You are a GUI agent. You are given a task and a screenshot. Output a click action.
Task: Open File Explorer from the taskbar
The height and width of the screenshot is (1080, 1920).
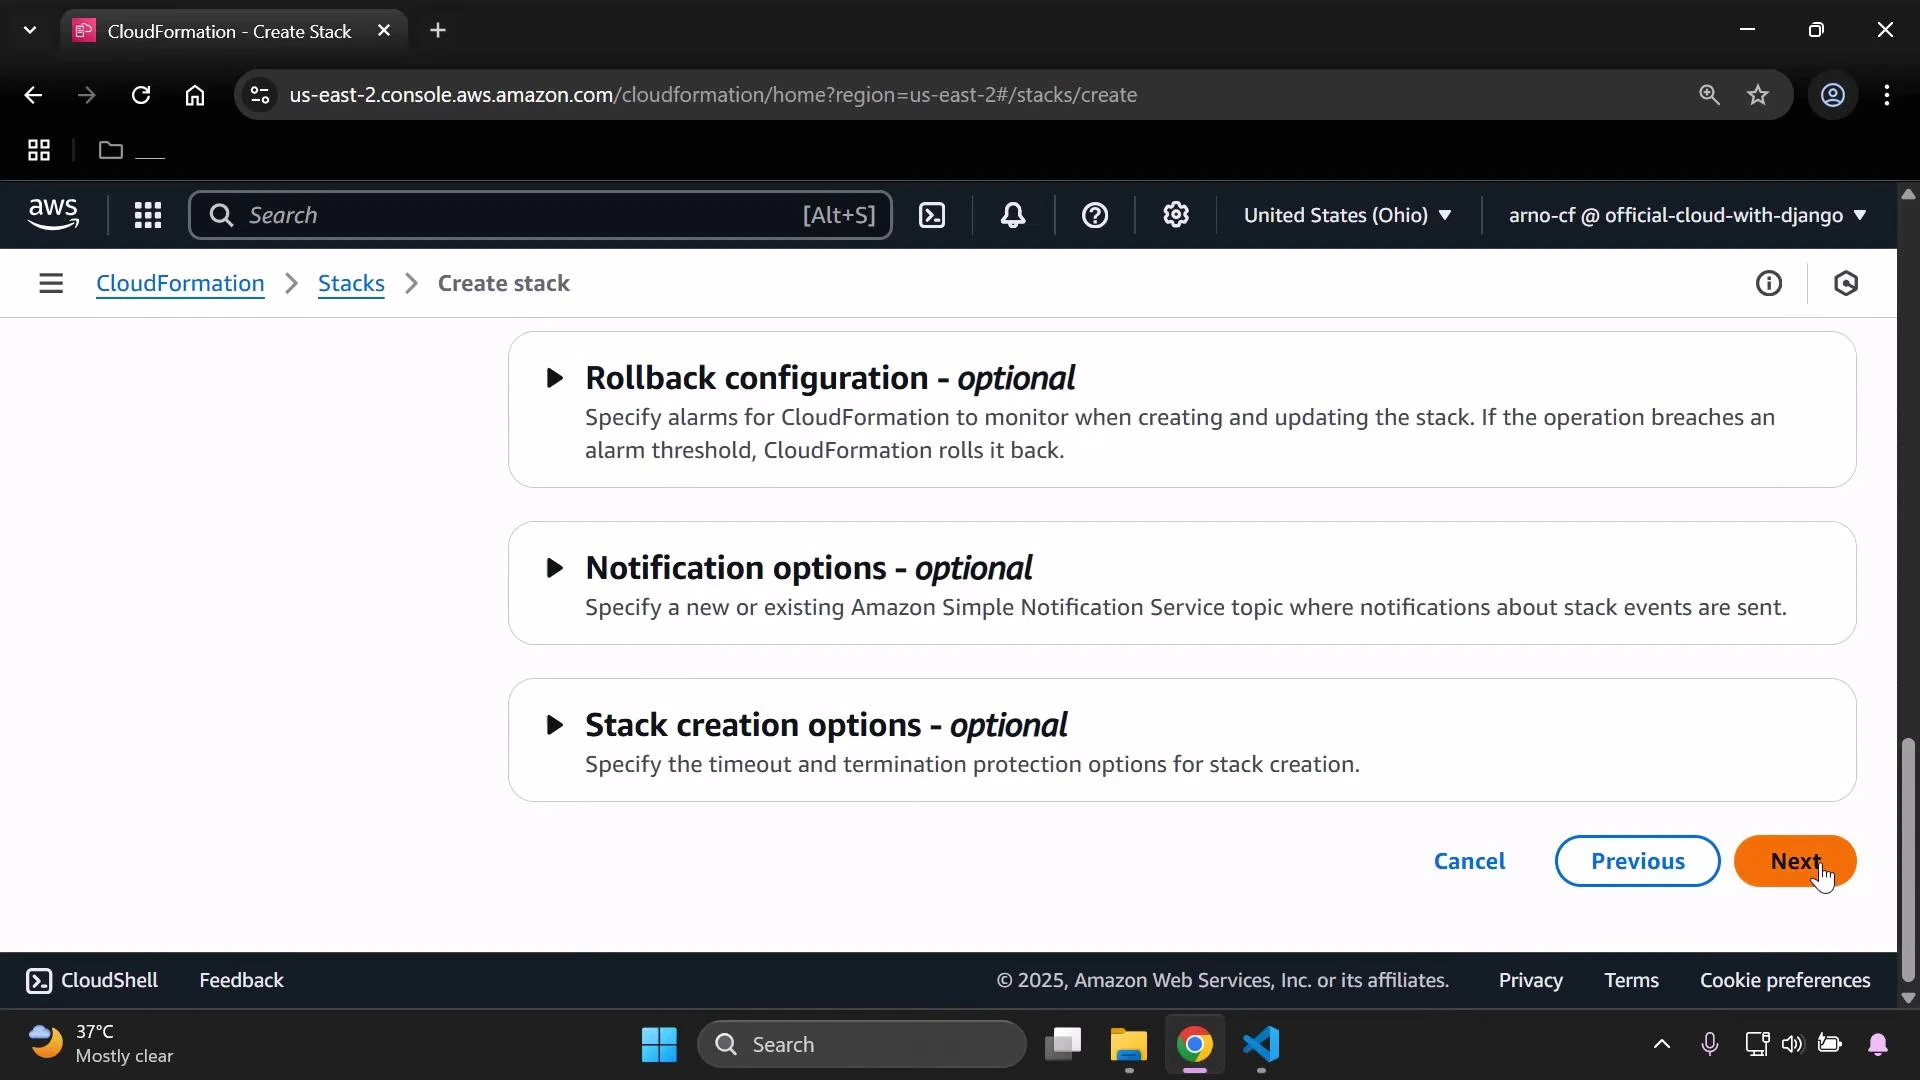coord(1129,1045)
